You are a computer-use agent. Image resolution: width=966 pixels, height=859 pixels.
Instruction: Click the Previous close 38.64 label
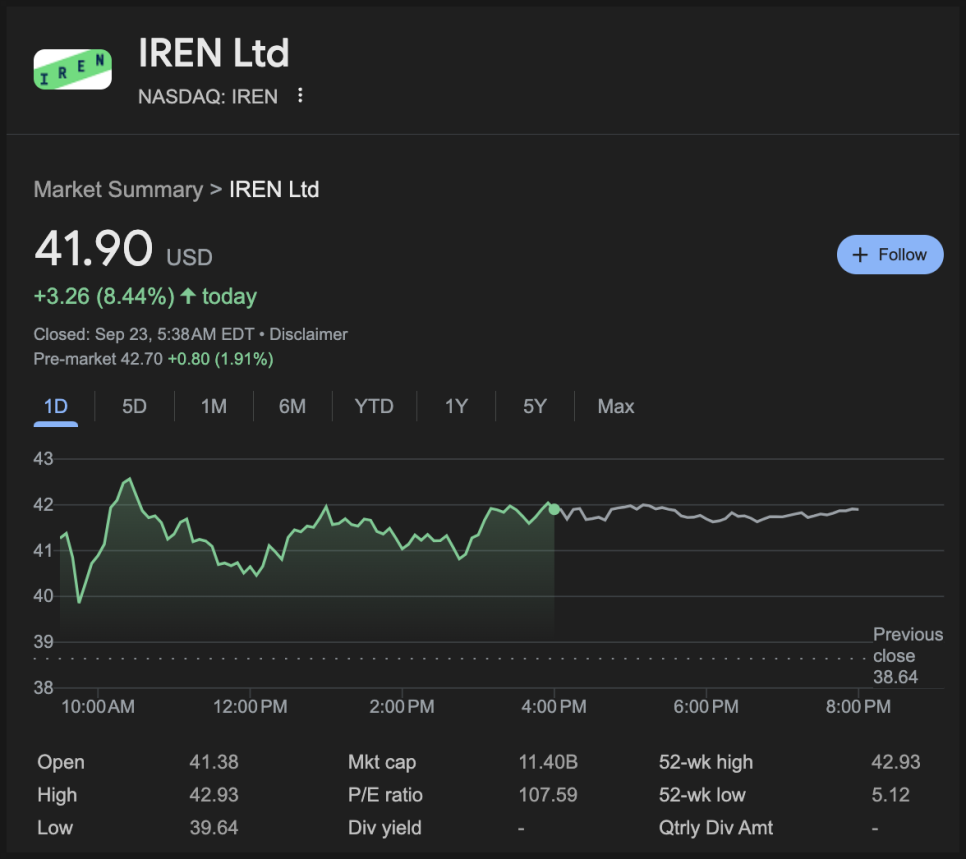(x=907, y=656)
